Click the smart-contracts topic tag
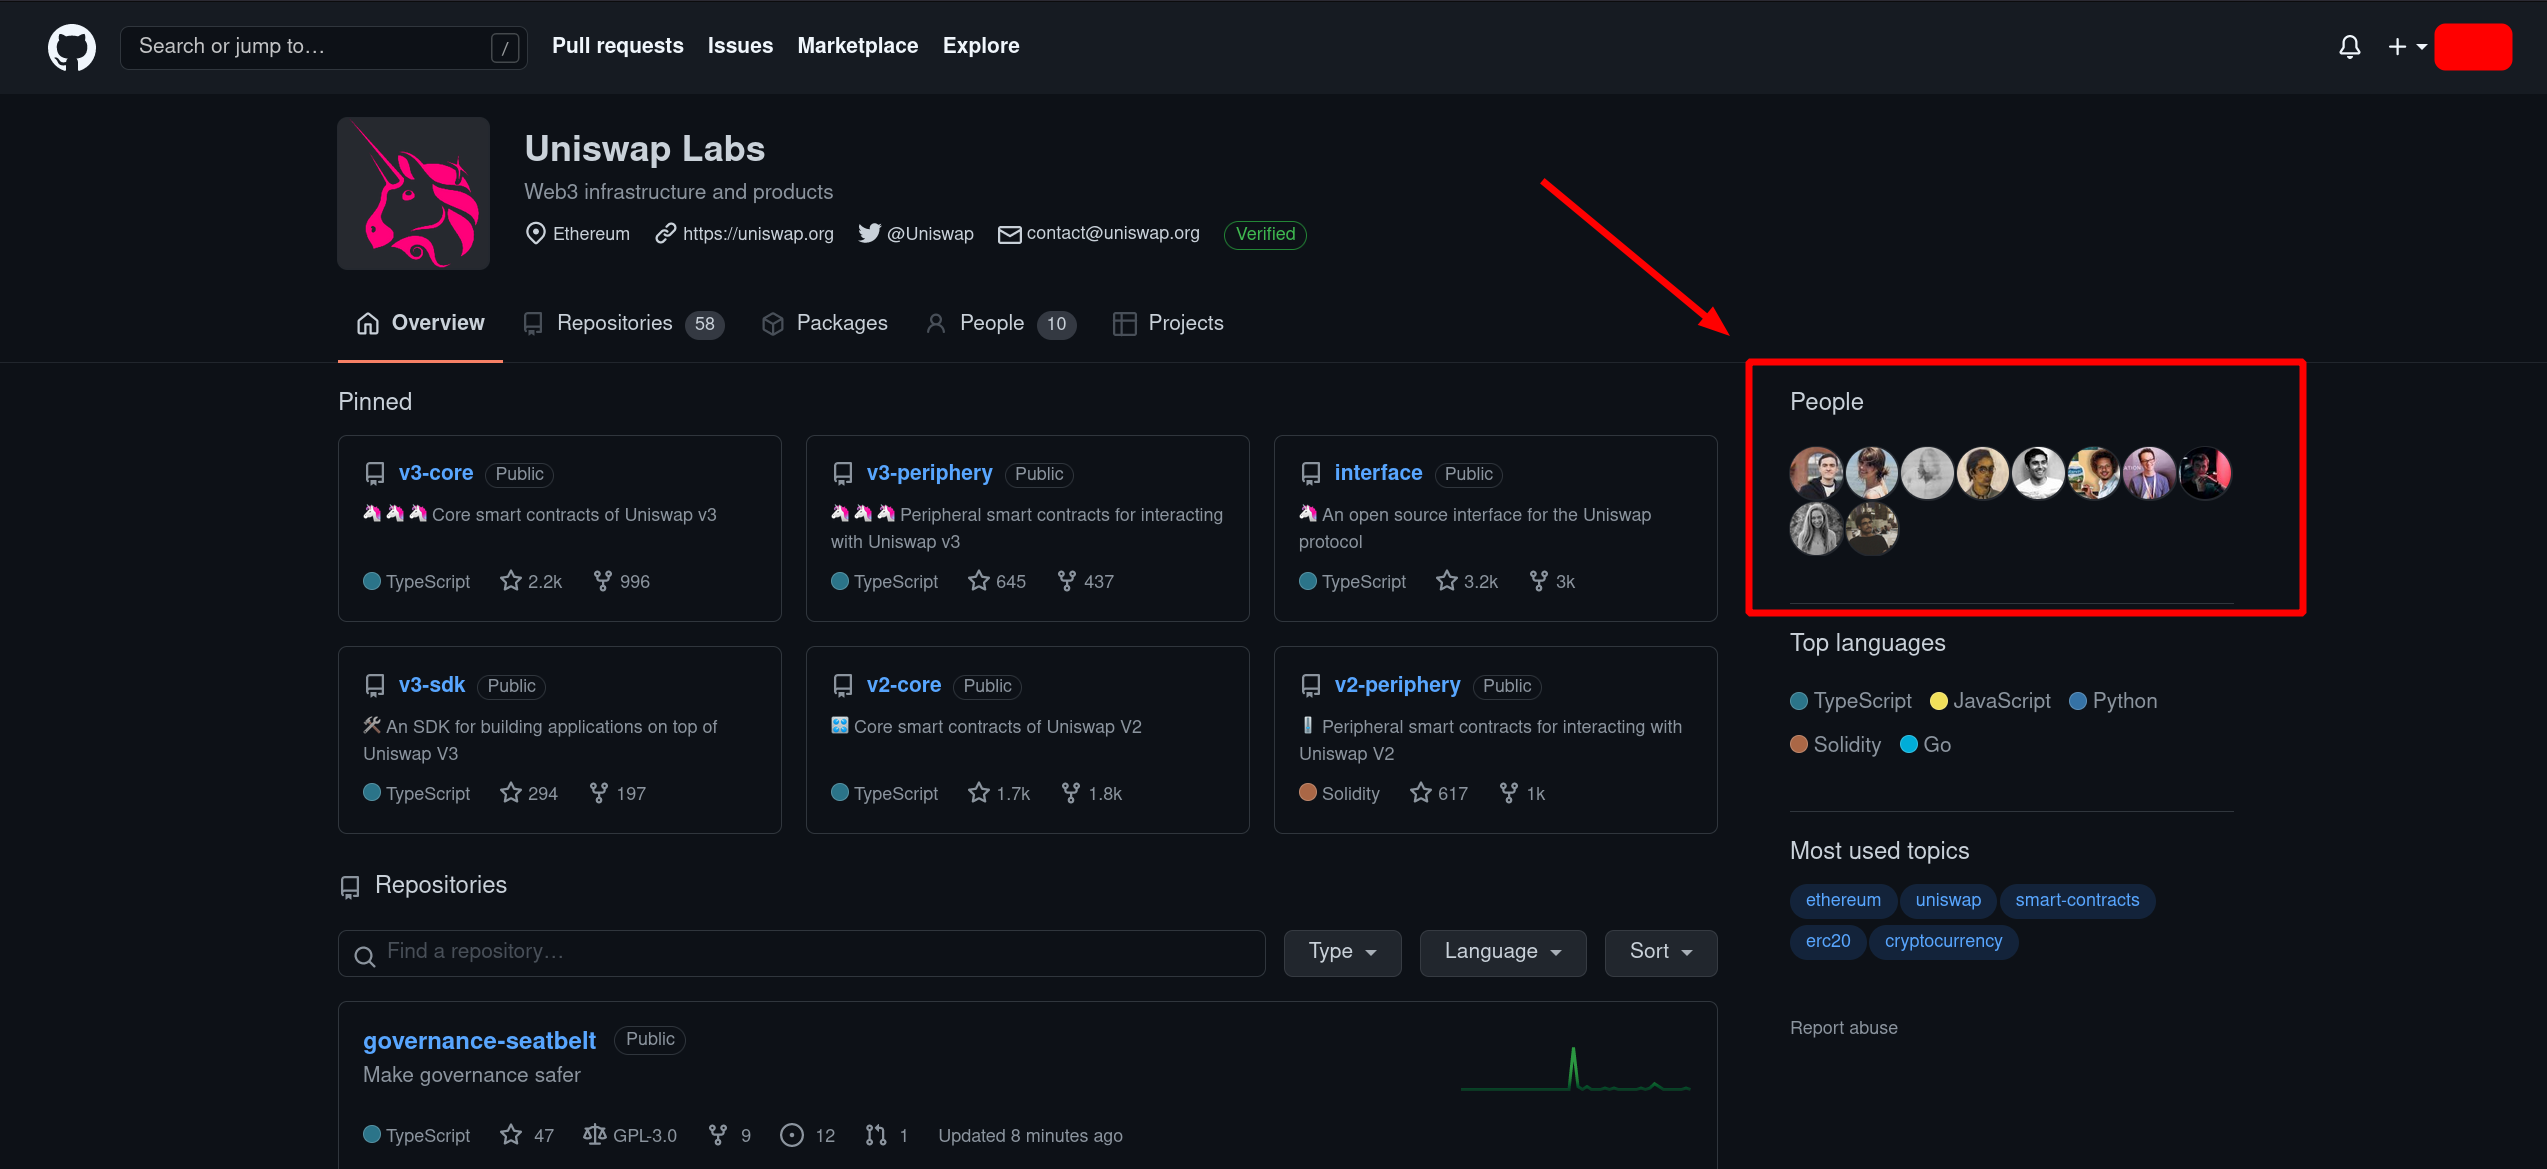Viewport: 2547px width, 1169px height. [x=2076, y=900]
